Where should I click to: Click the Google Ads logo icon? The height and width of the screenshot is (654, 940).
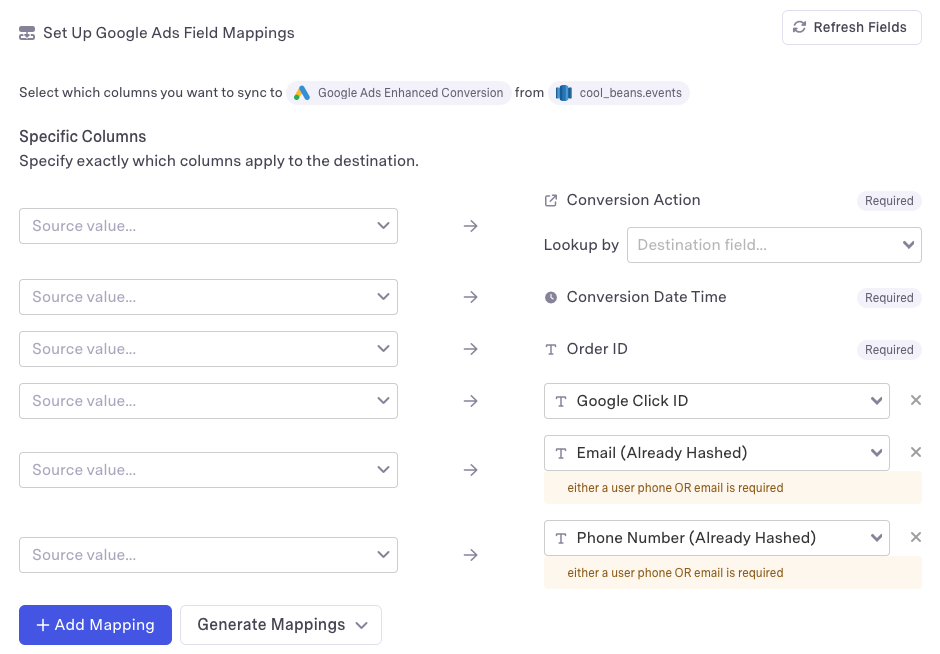(x=302, y=93)
